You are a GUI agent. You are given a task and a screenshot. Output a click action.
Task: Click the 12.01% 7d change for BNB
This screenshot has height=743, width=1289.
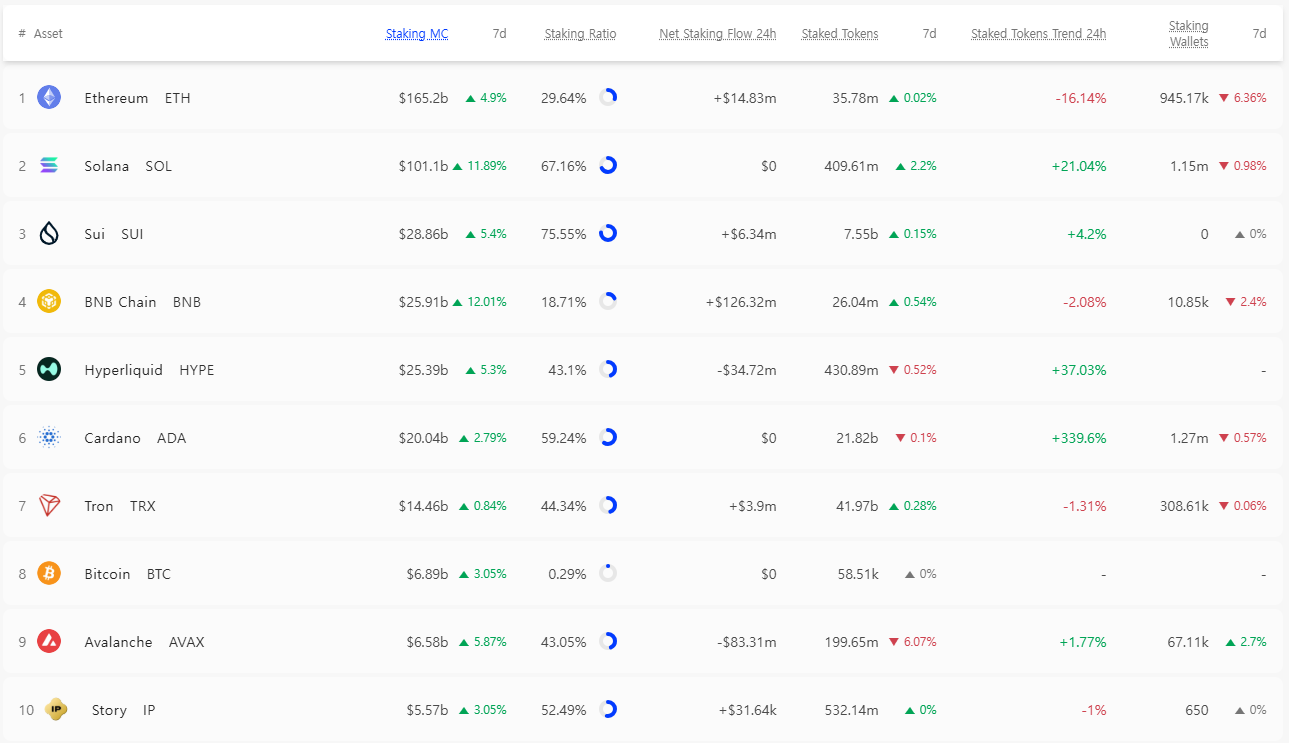(480, 302)
